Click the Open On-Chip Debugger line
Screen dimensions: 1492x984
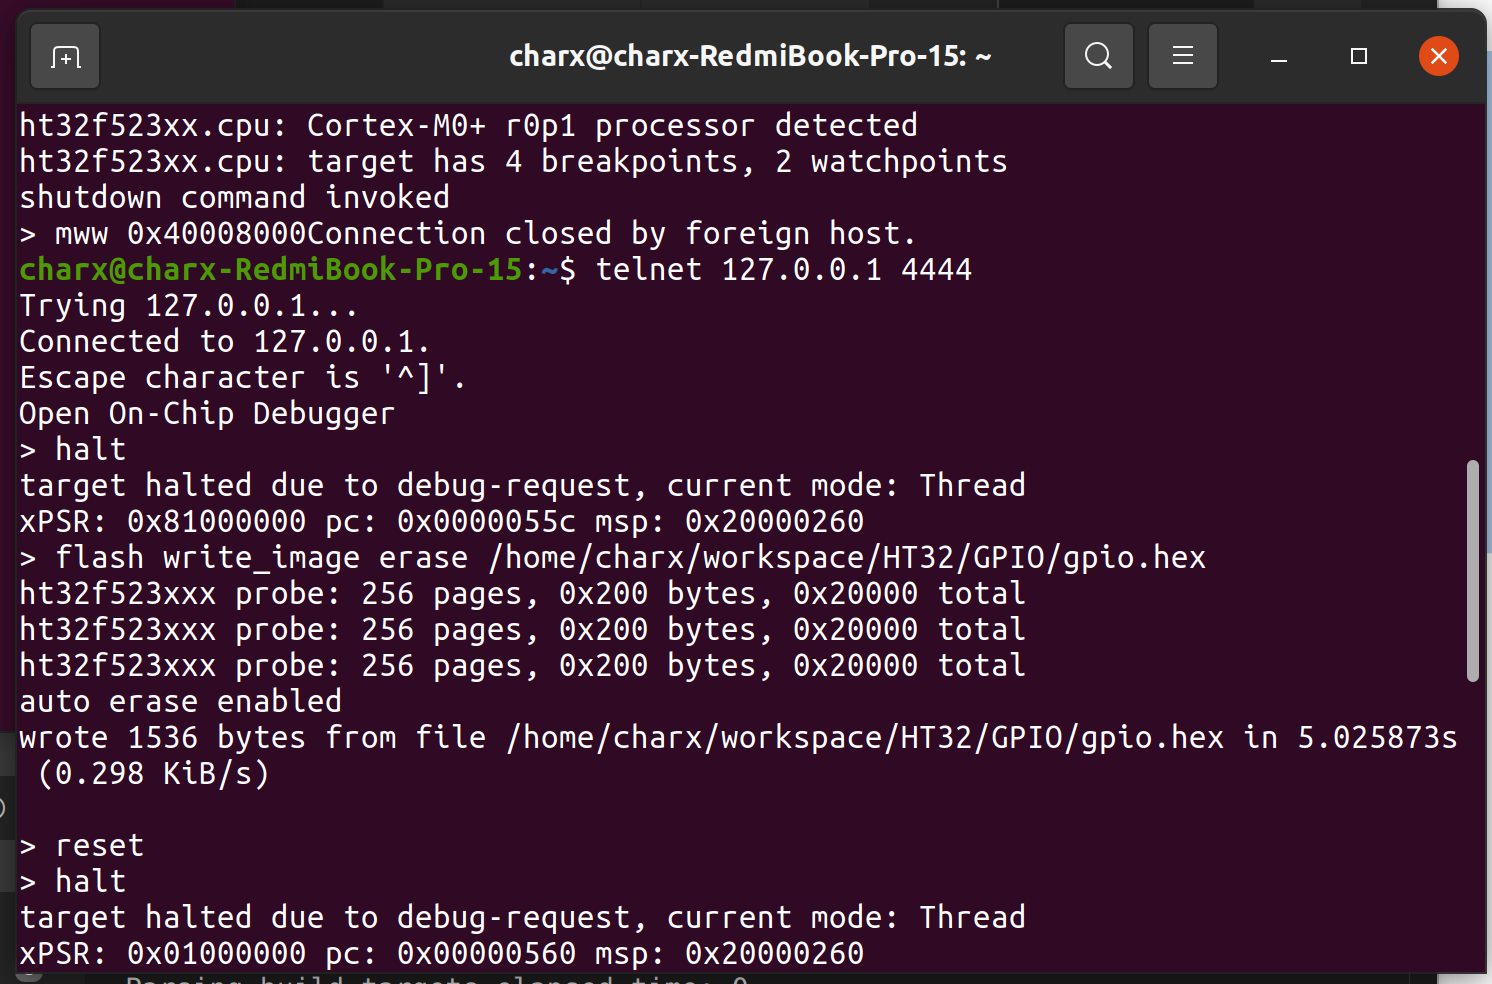[x=205, y=412]
